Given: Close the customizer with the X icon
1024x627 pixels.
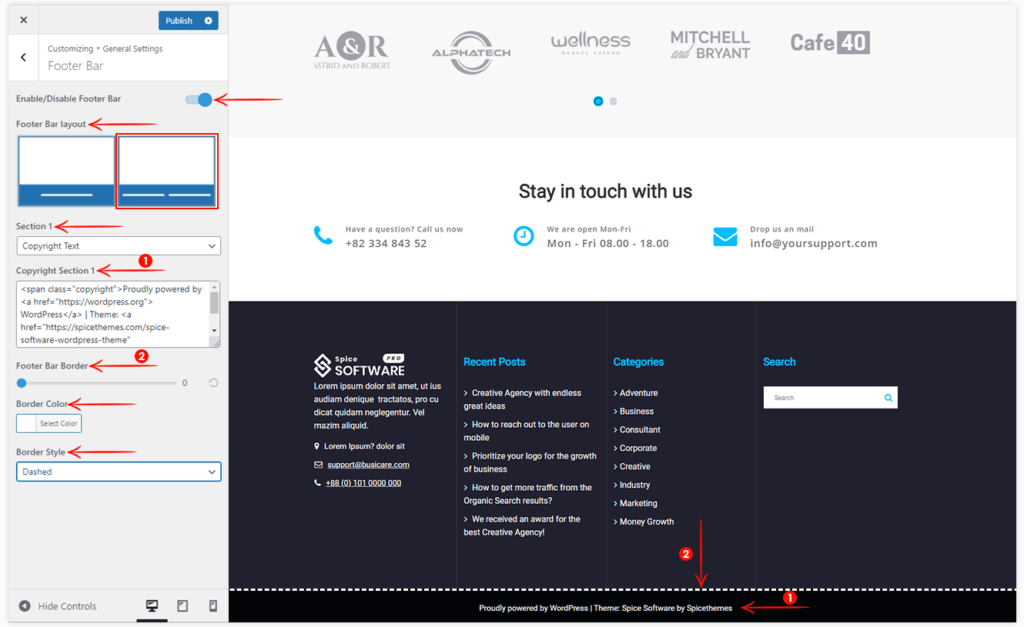Looking at the screenshot, I should click(x=22, y=18).
